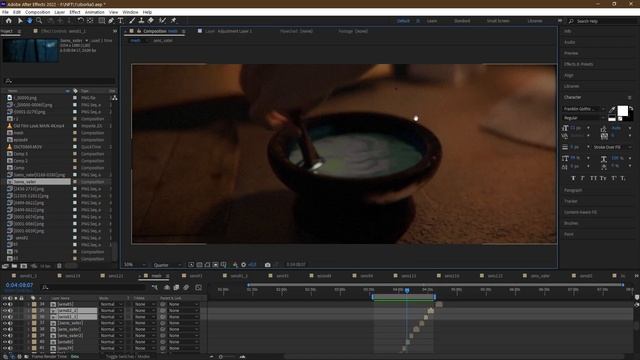Select the Zoom magnifier tool
The image size is (640, 360).
39,20
